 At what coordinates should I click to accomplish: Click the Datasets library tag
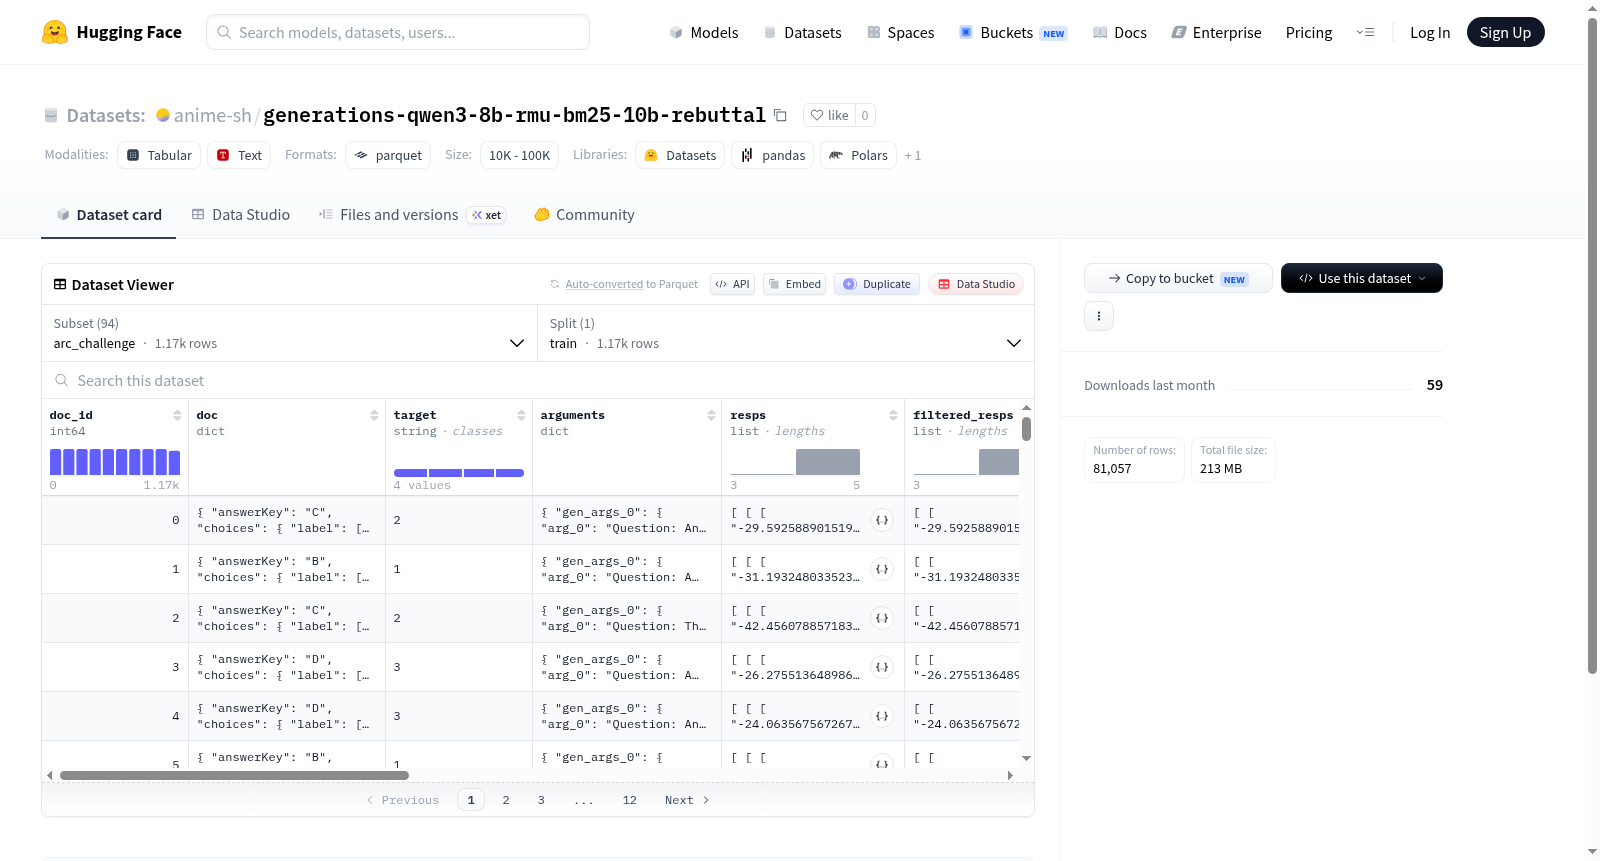coord(680,155)
